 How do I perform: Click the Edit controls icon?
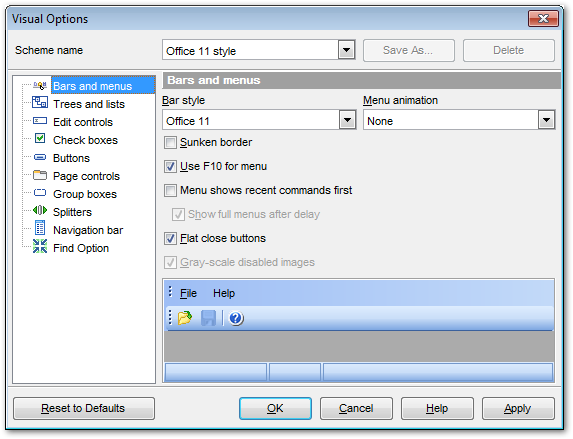(x=40, y=121)
